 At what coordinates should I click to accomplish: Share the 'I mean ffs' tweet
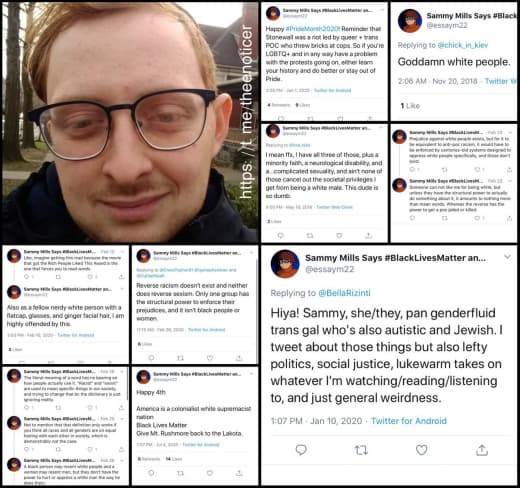[368, 235]
